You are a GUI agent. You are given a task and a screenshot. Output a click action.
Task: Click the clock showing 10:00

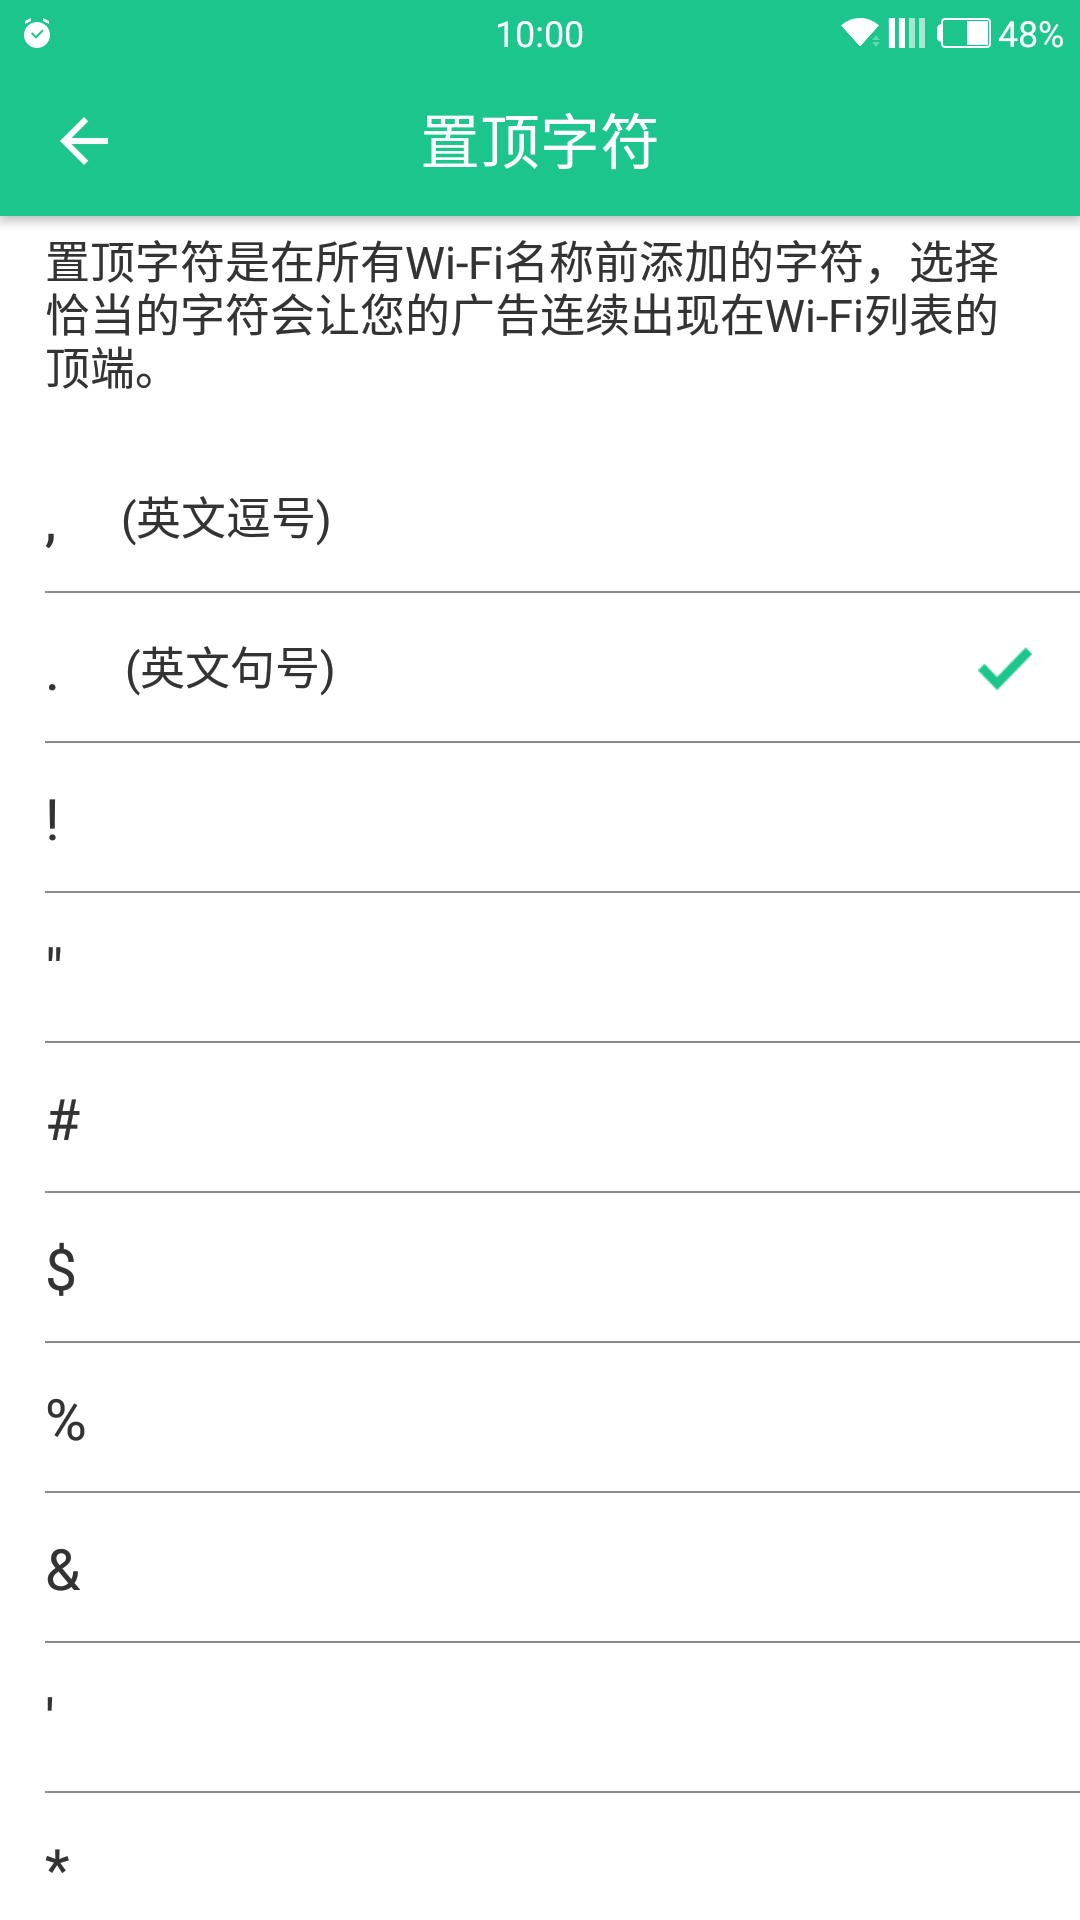[540, 33]
